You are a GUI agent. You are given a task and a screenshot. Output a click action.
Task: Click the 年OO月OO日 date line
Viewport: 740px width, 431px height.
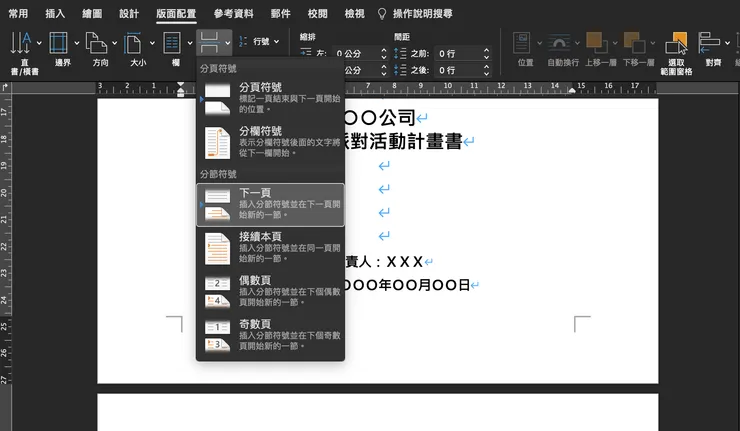pos(423,285)
